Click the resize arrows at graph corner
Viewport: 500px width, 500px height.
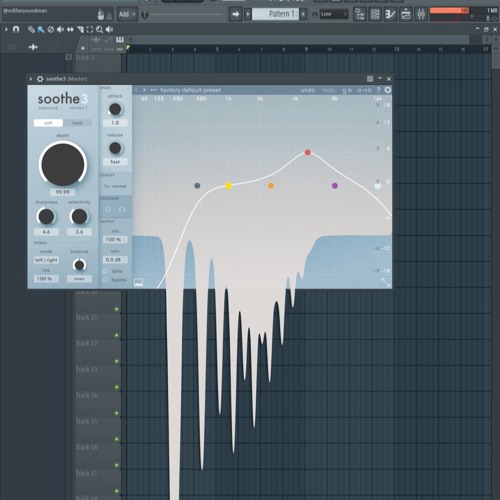click(x=386, y=282)
